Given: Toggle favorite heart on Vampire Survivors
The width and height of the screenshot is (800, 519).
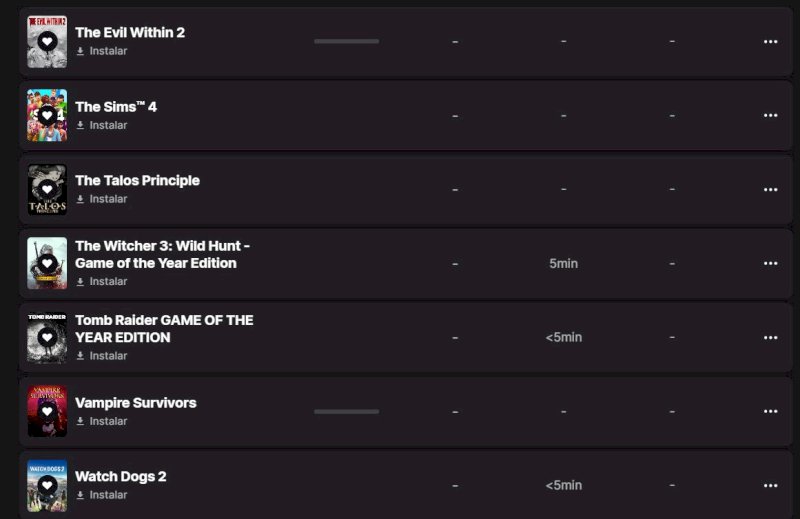Looking at the screenshot, I should click(47, 412).
